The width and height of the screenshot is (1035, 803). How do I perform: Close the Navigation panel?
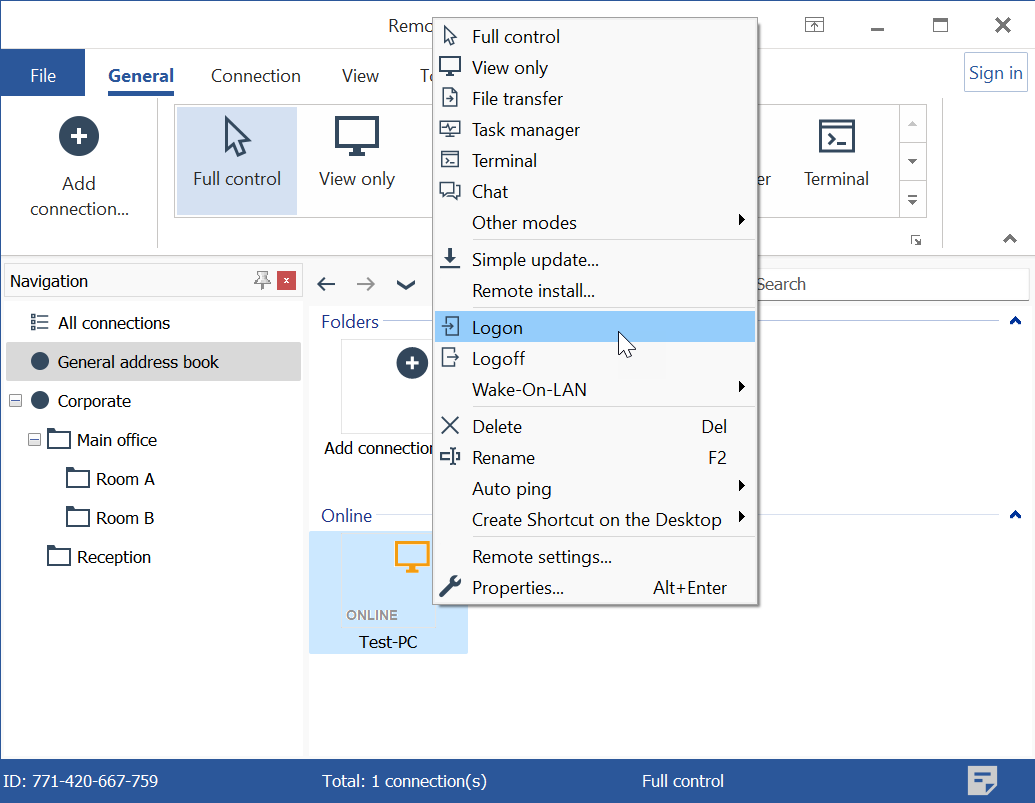pos(287,281)
